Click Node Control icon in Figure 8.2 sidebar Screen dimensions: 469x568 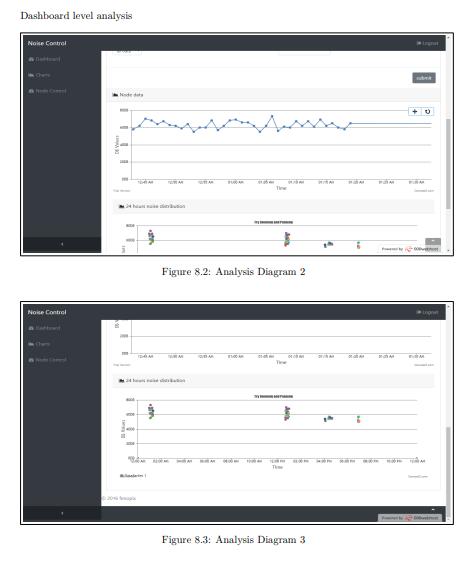[31, 91]
